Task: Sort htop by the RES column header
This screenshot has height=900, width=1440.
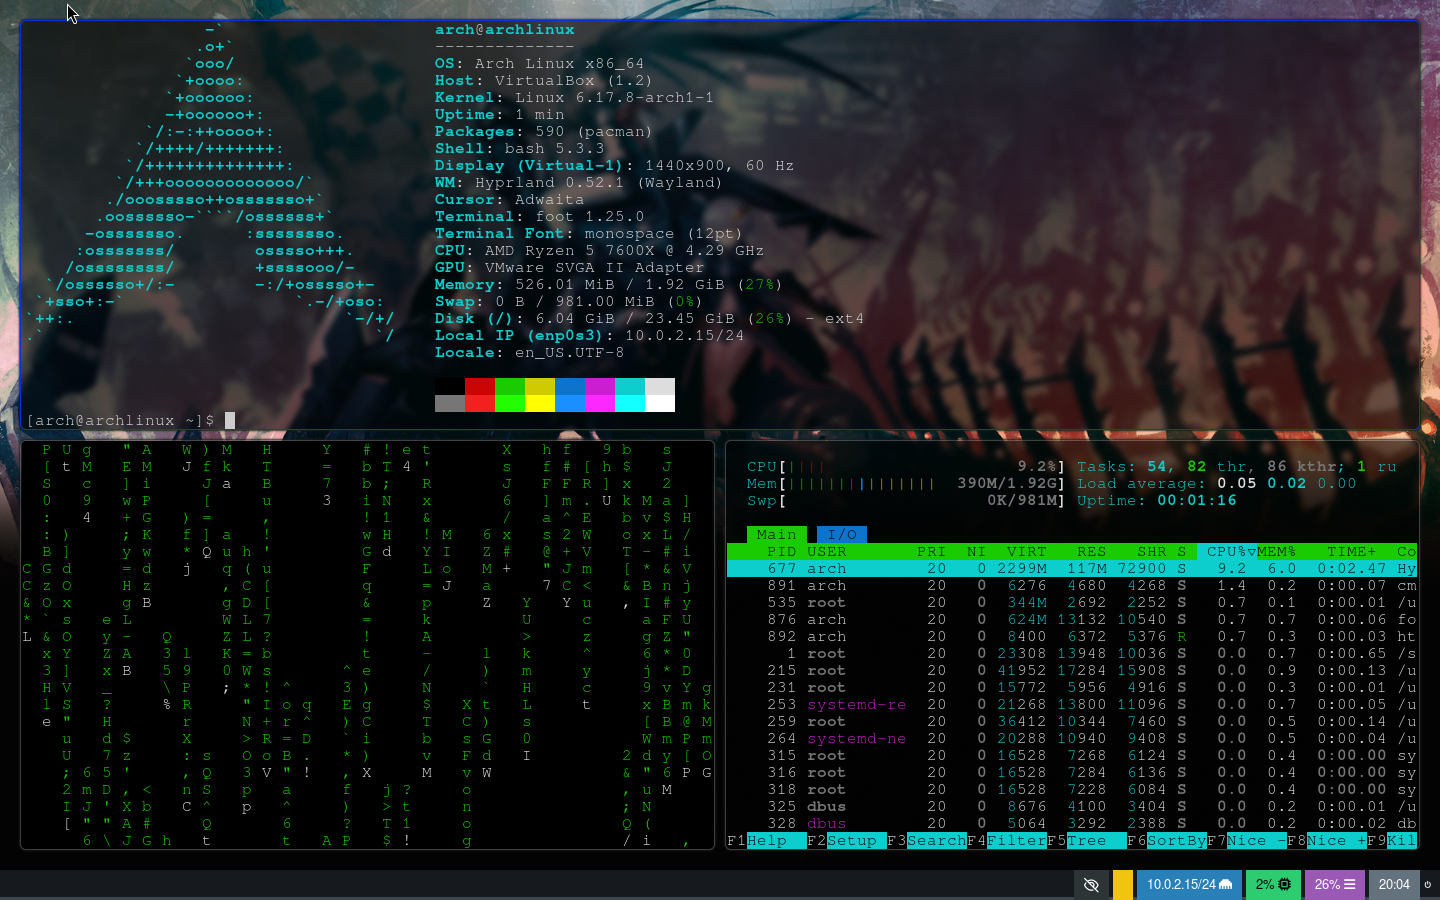Action: click(1091, 552)
